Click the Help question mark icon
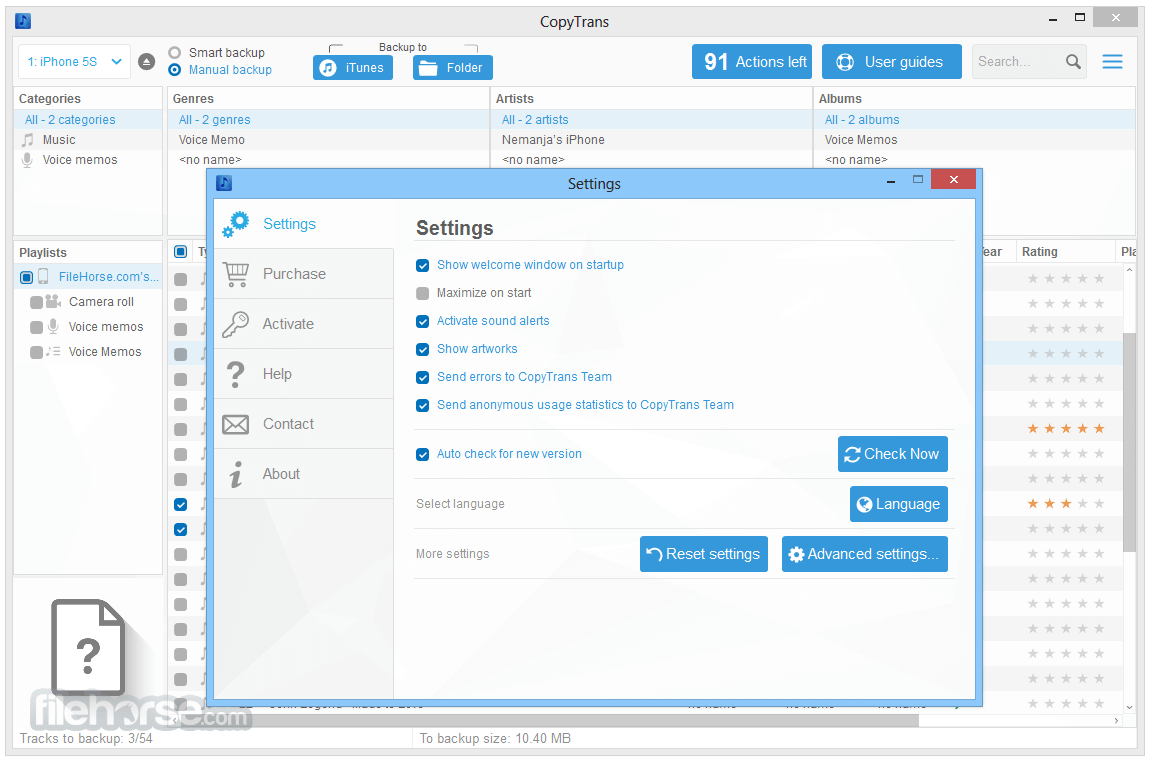The image size is (1150, 761). (x=235, y=374)
